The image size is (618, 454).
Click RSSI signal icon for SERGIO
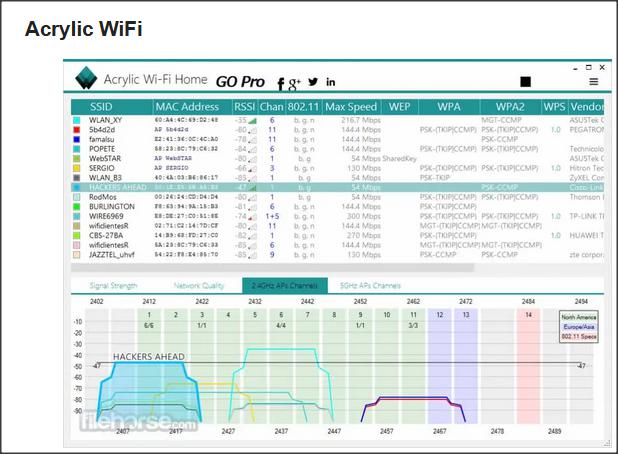(252, 169)
